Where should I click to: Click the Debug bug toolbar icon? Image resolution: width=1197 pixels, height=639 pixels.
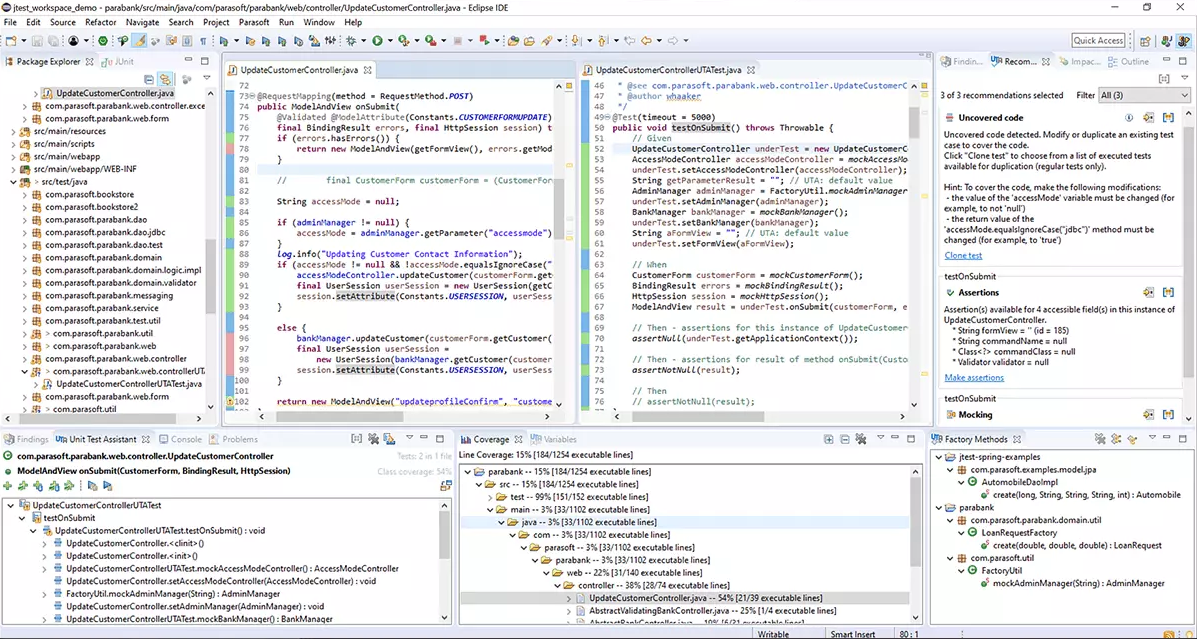(x=351, y=40)
